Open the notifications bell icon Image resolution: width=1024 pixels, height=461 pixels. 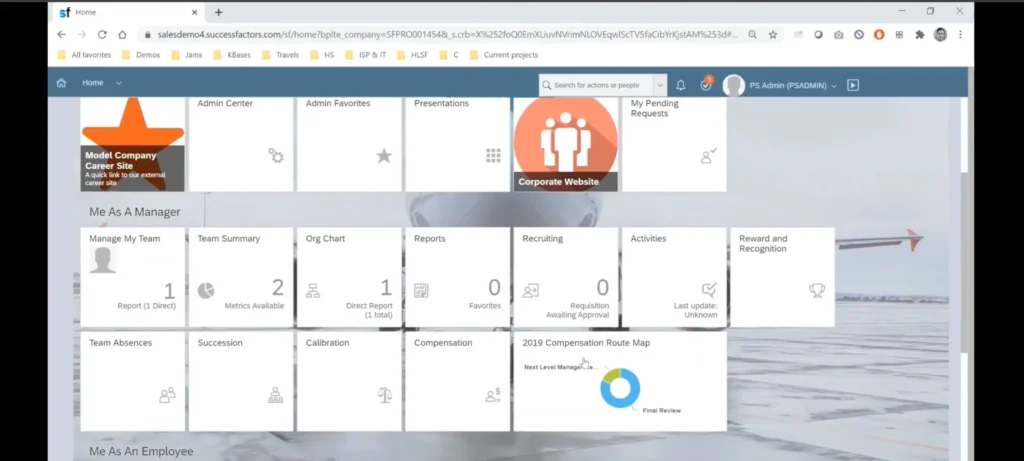click(680, 85)
